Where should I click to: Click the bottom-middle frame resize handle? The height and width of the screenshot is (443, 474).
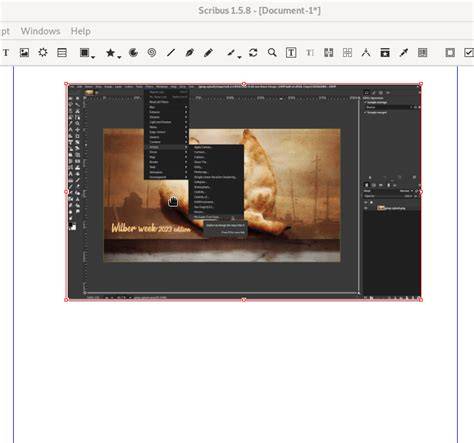pos(244,300)
